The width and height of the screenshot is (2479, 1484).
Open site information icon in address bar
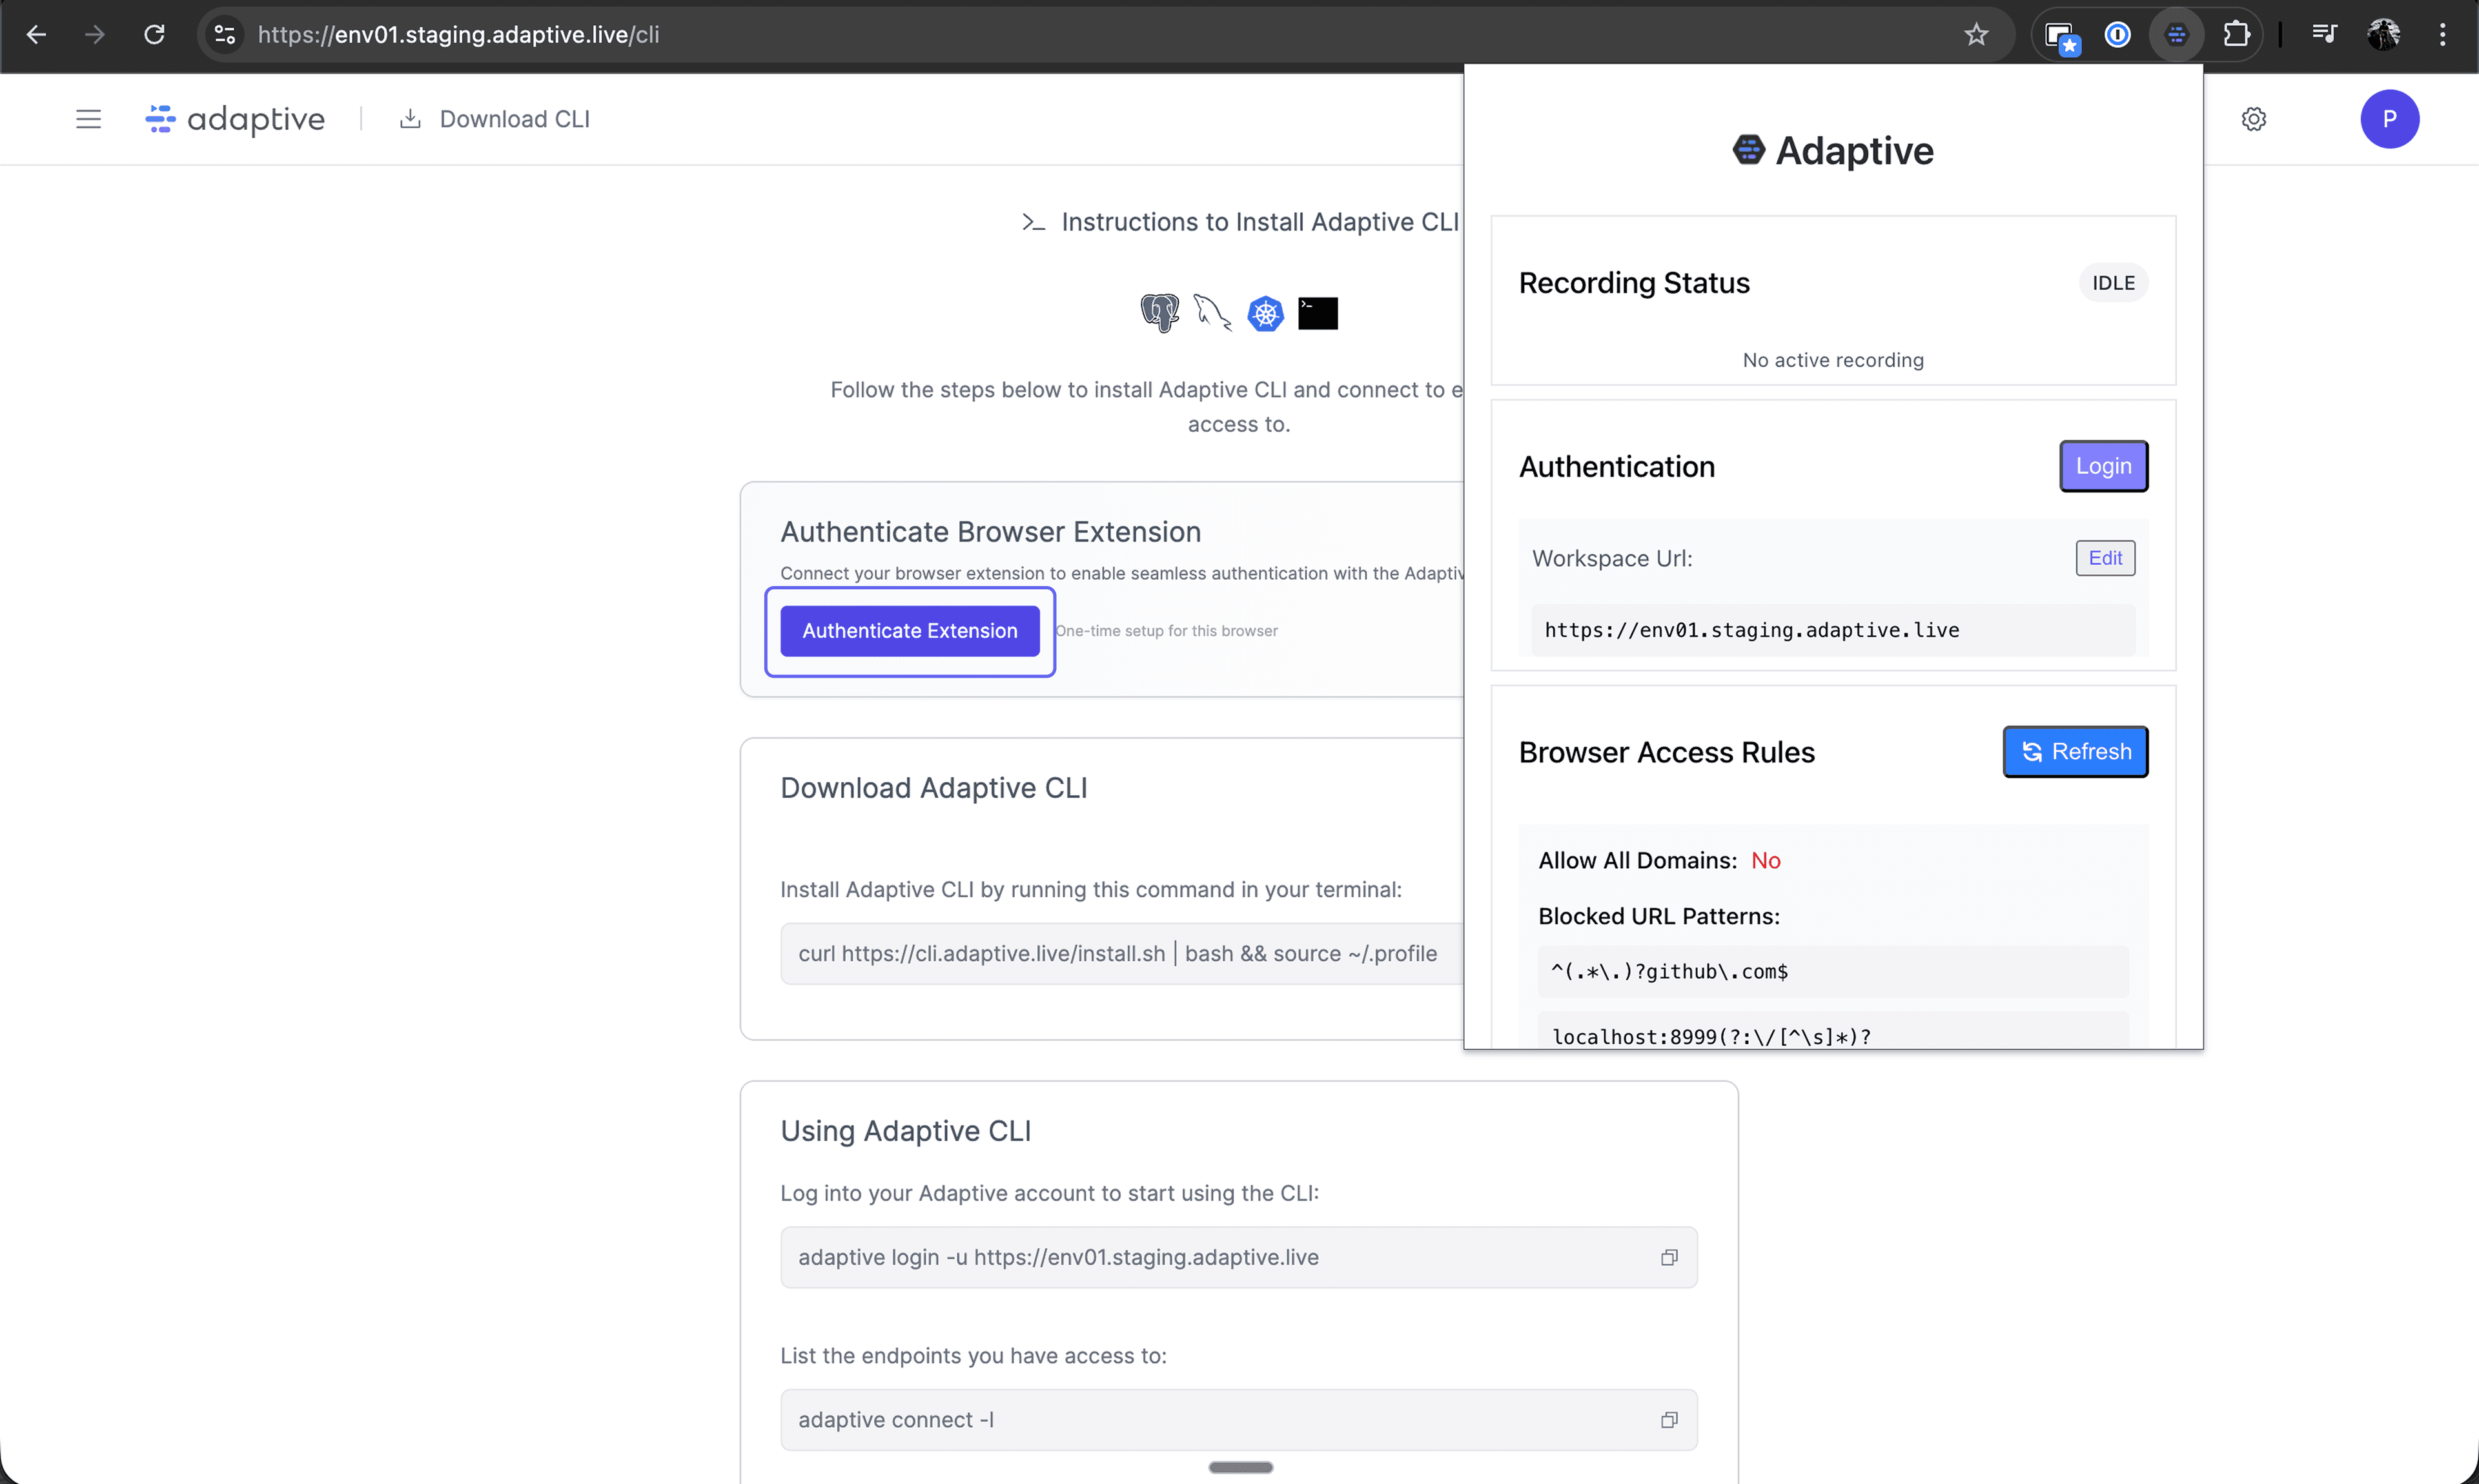225,35
